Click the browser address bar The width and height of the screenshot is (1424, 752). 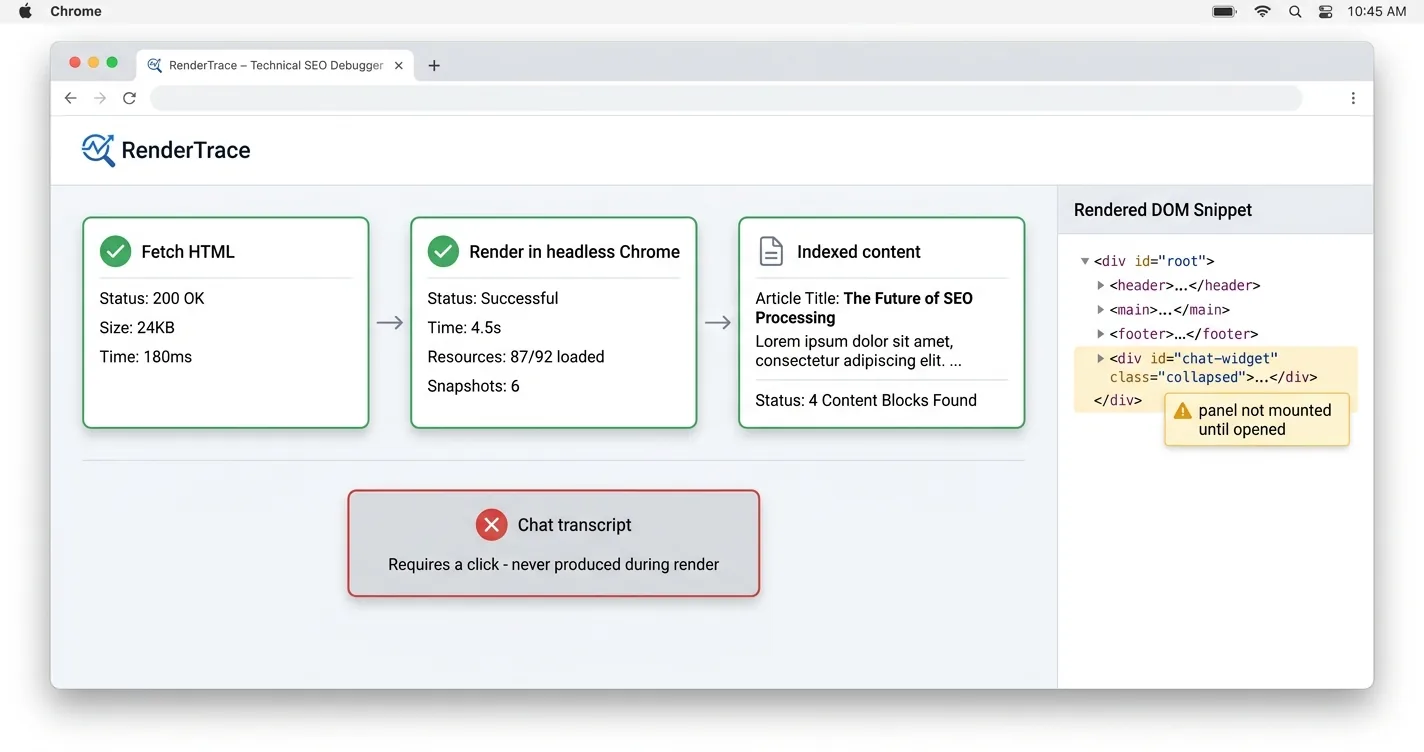[x=726, y=98]
